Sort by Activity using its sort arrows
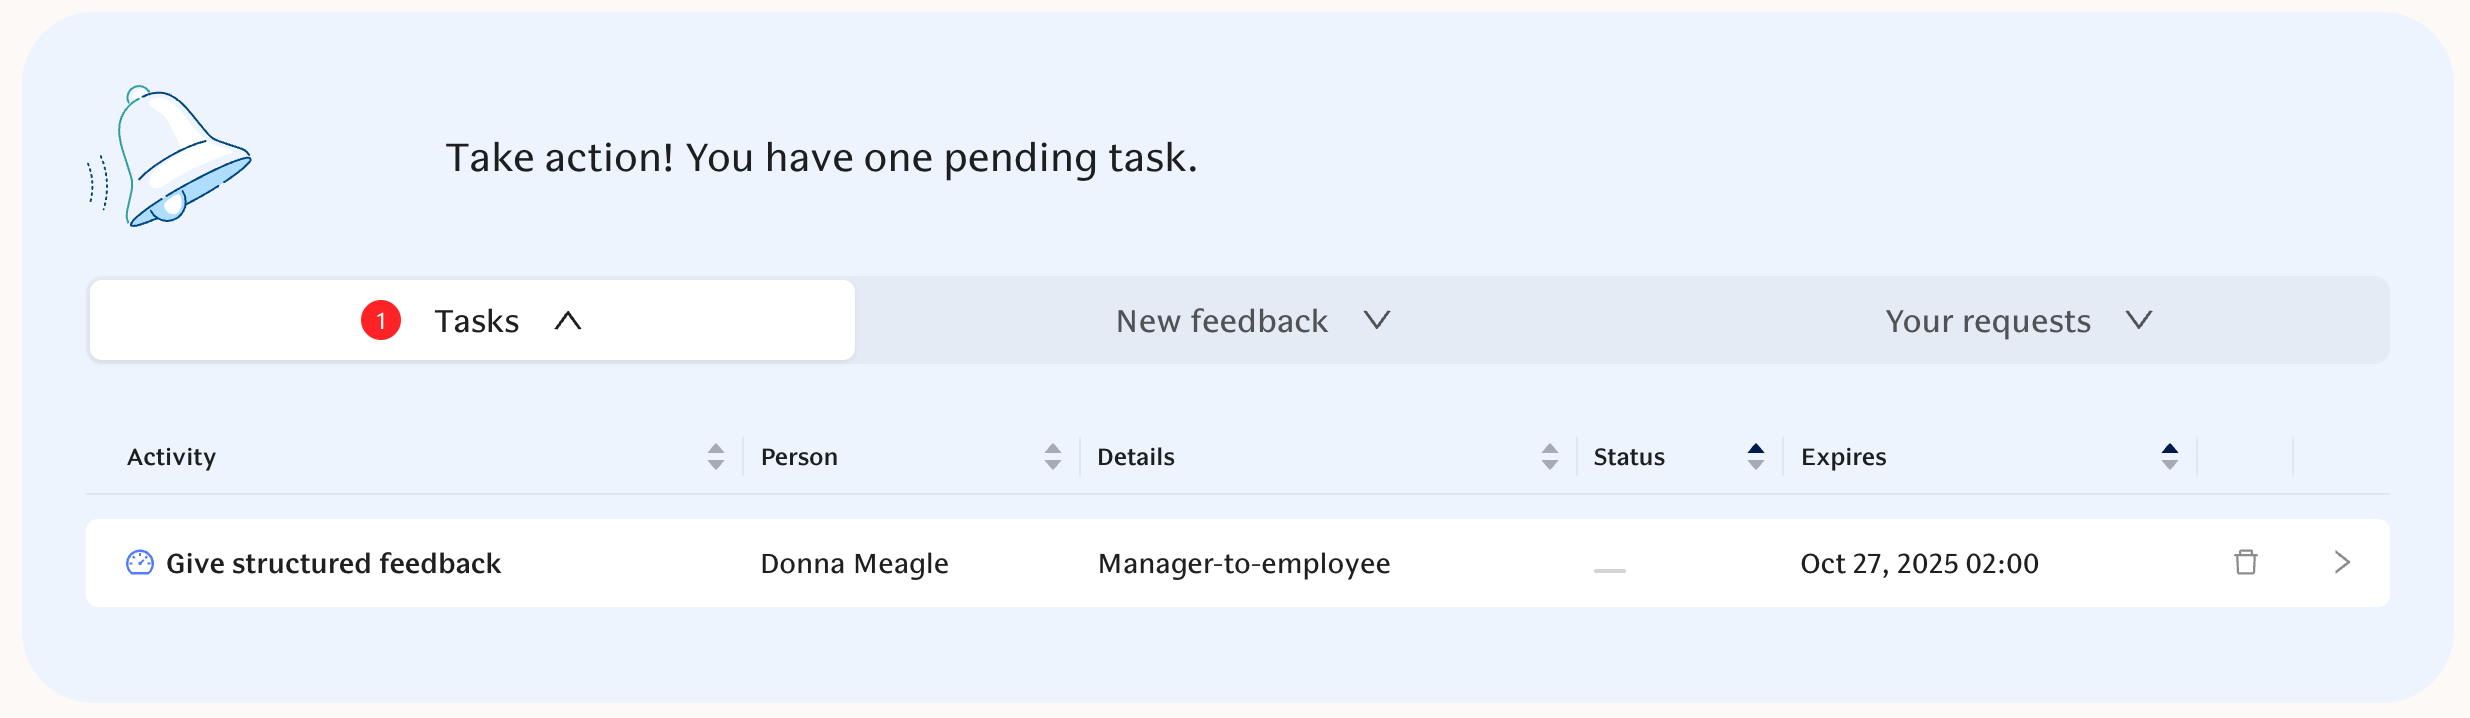The image size is (2470, 718). pos(716,457)
